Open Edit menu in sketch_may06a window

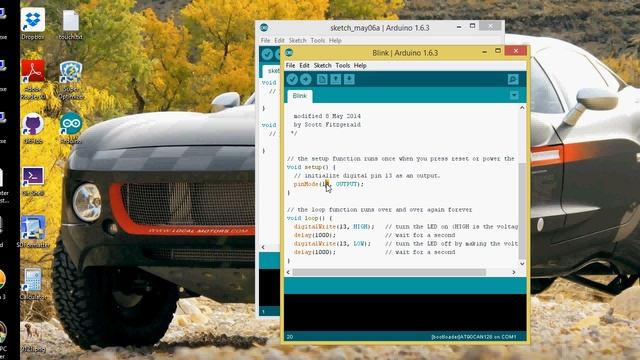pyautogui.click(x=279, y=40)
